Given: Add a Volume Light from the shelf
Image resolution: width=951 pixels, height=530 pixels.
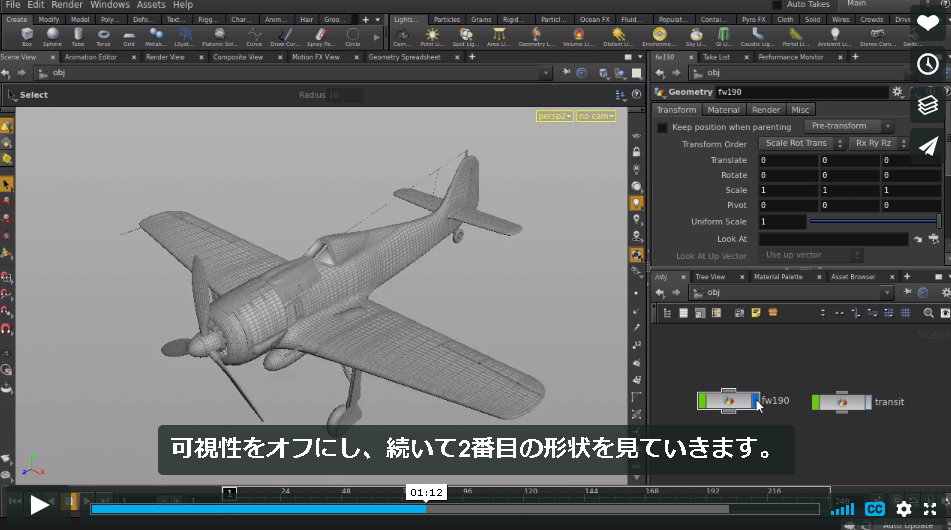Looking at the screenshot, I should pos(579,36).
